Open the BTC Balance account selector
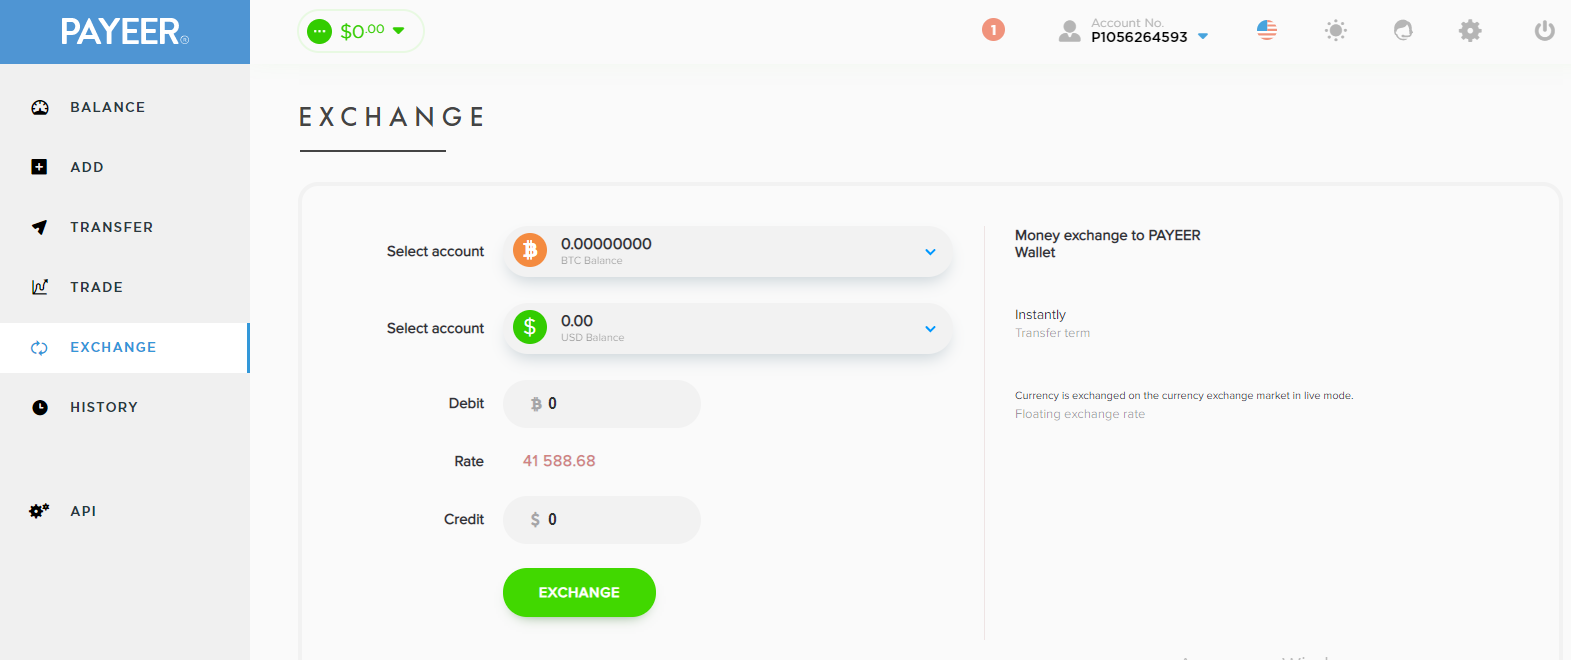The image size is (1571, 660). 728,251
